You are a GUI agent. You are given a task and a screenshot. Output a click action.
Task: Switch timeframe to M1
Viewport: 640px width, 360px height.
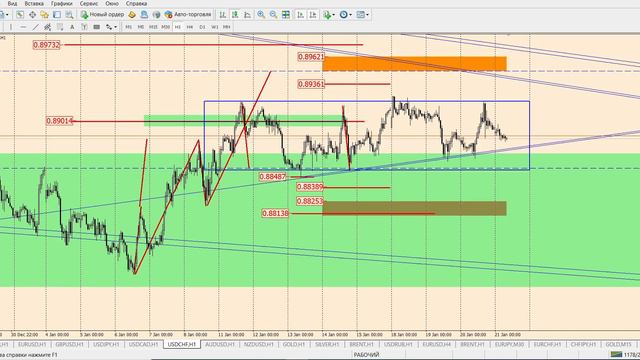(129, 27)
